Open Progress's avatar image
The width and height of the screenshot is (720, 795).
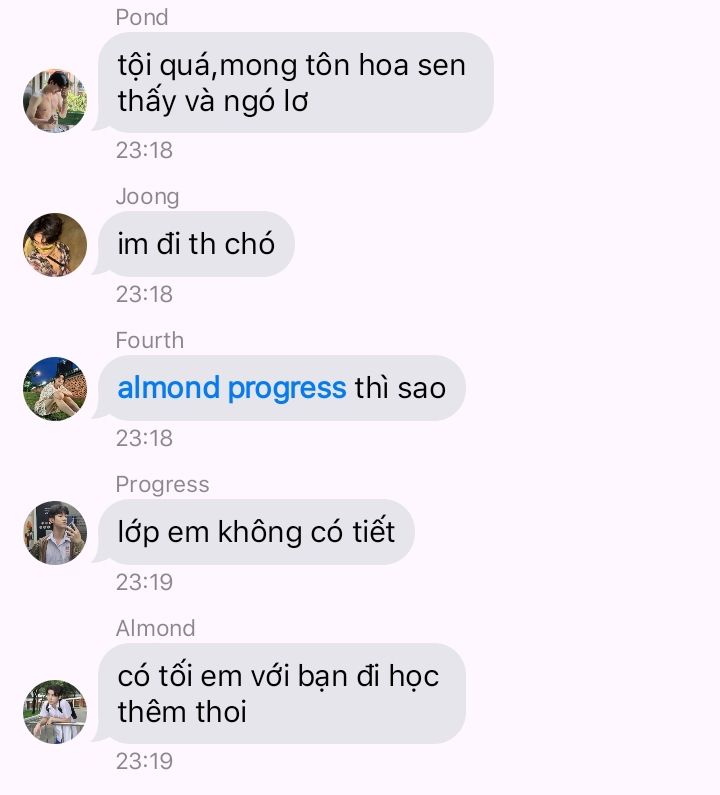[55, 533]
